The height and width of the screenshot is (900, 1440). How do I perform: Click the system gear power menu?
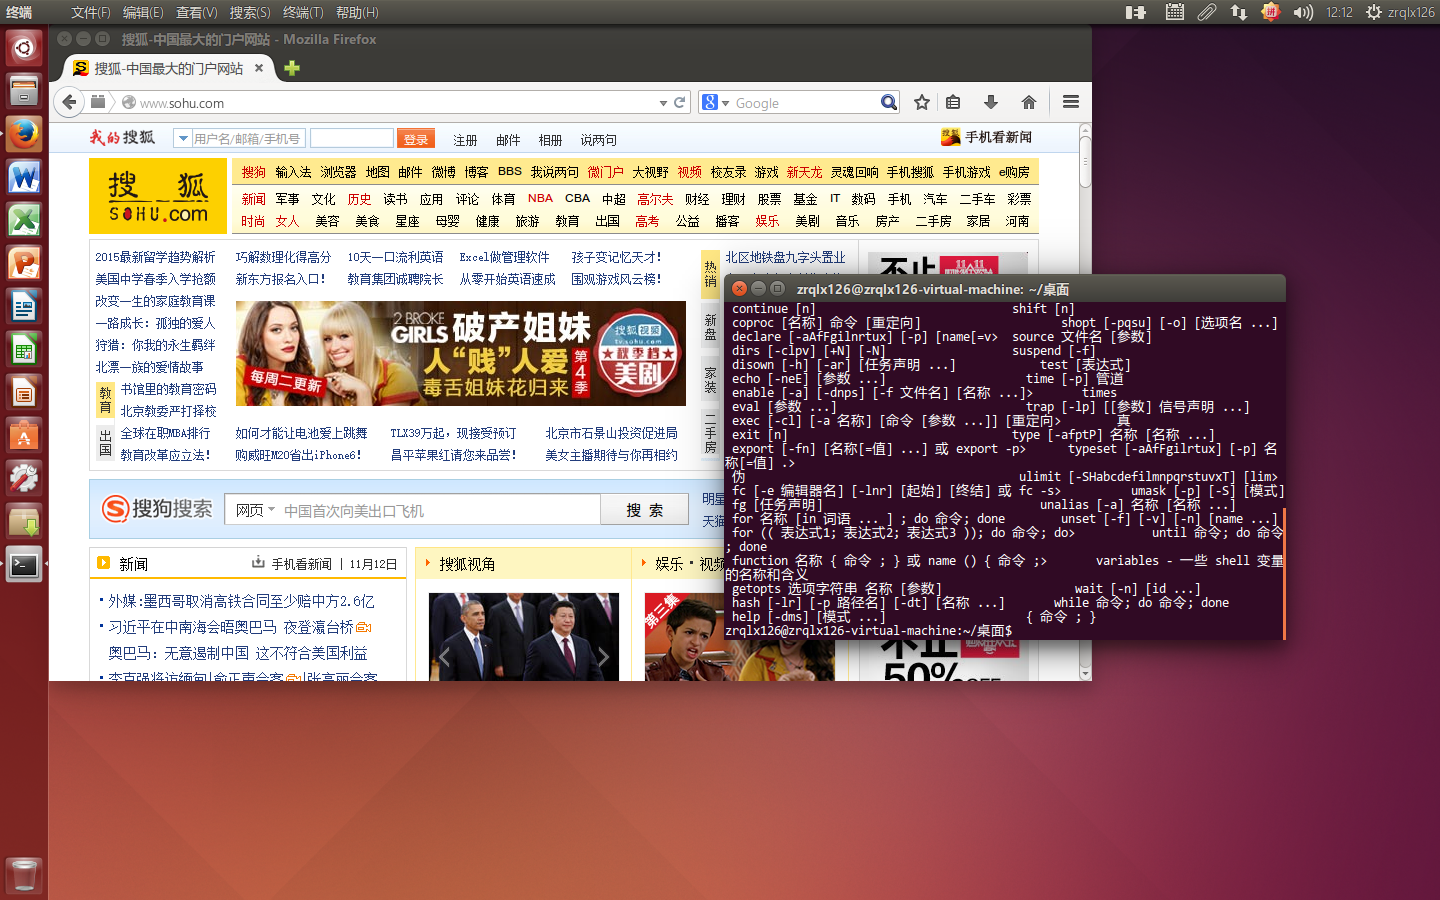pyautogui.click(x=1374, y=12)
